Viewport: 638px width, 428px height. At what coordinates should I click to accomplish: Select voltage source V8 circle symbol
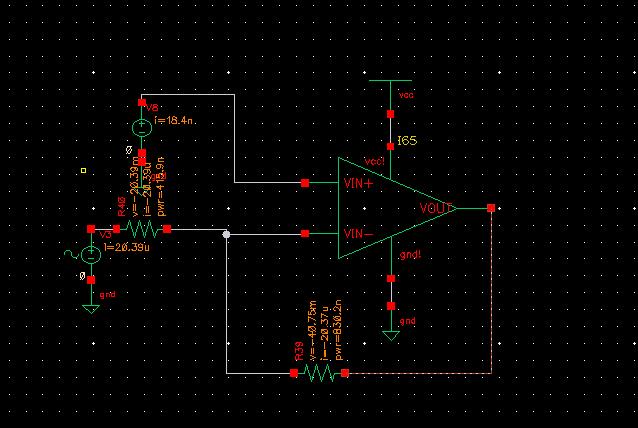tap(142, 128)
